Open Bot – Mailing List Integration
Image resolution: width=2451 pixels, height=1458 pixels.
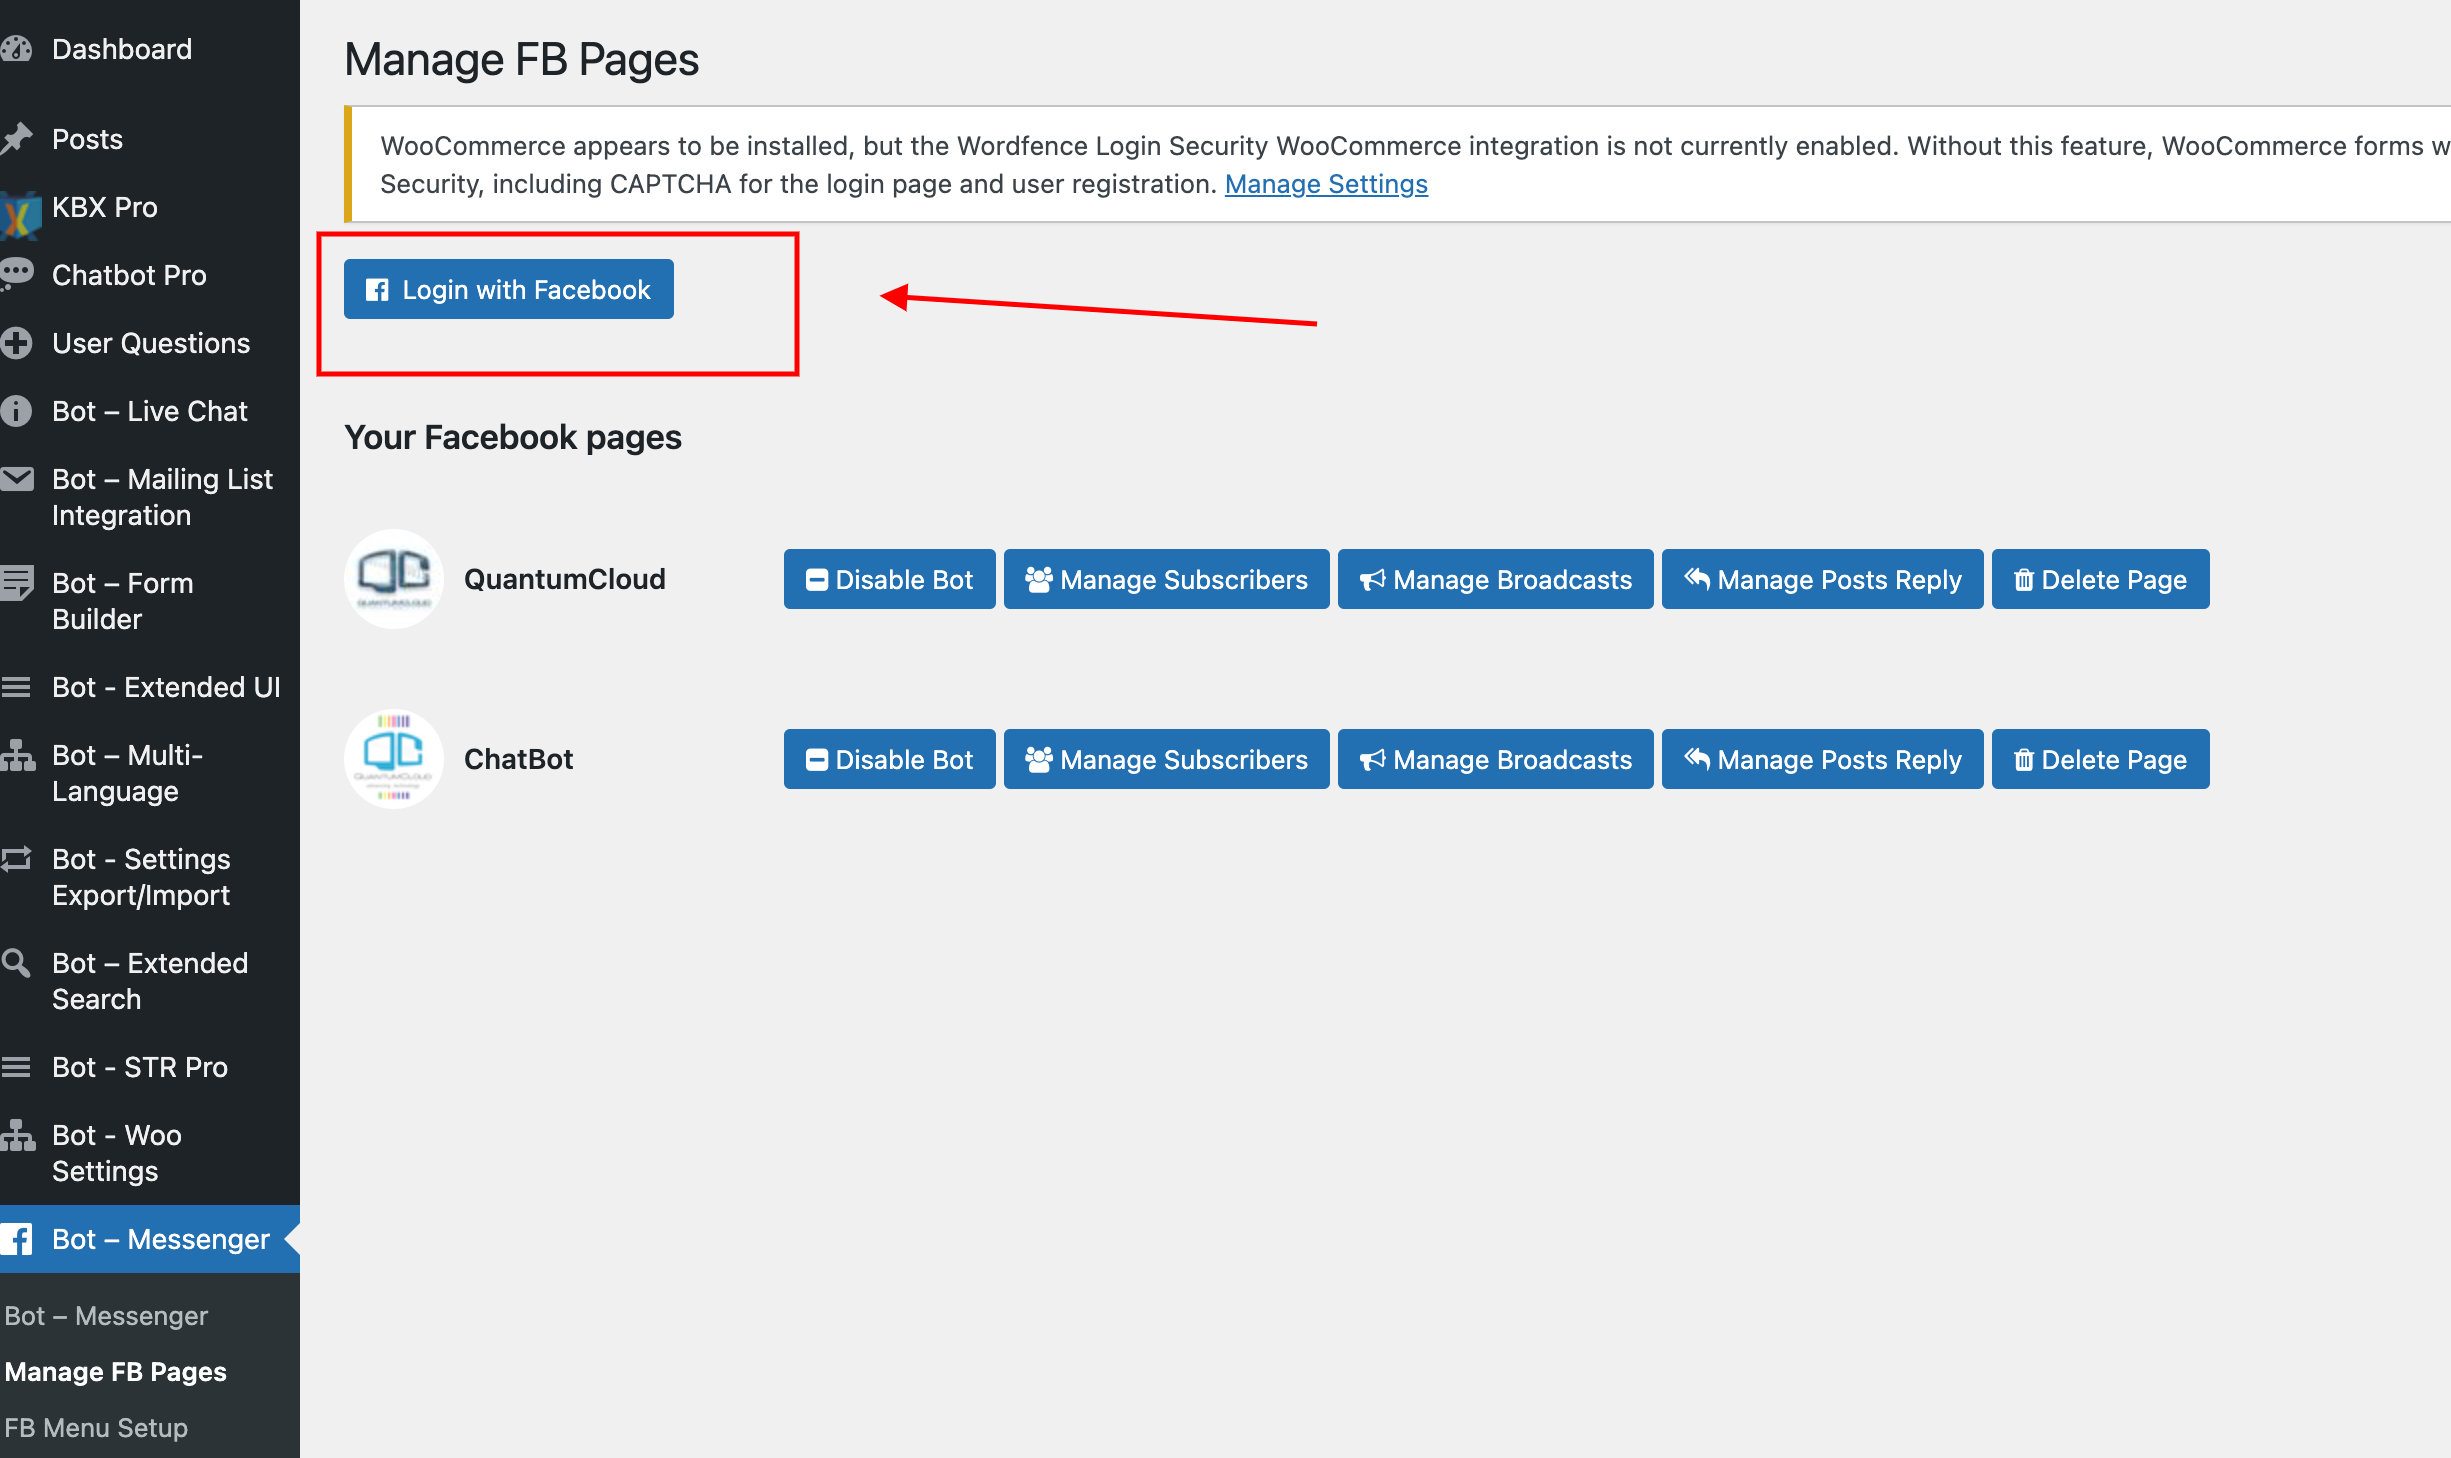(x=162, y=497)
